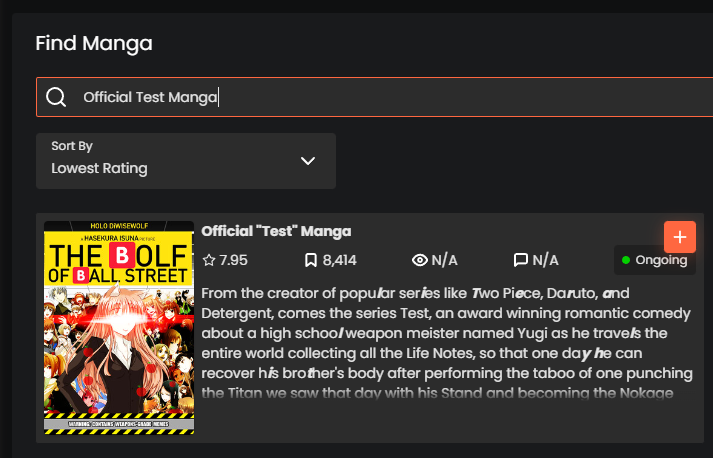Click the N/A views count
Screen dimensions: 713x458
point(444,260)
